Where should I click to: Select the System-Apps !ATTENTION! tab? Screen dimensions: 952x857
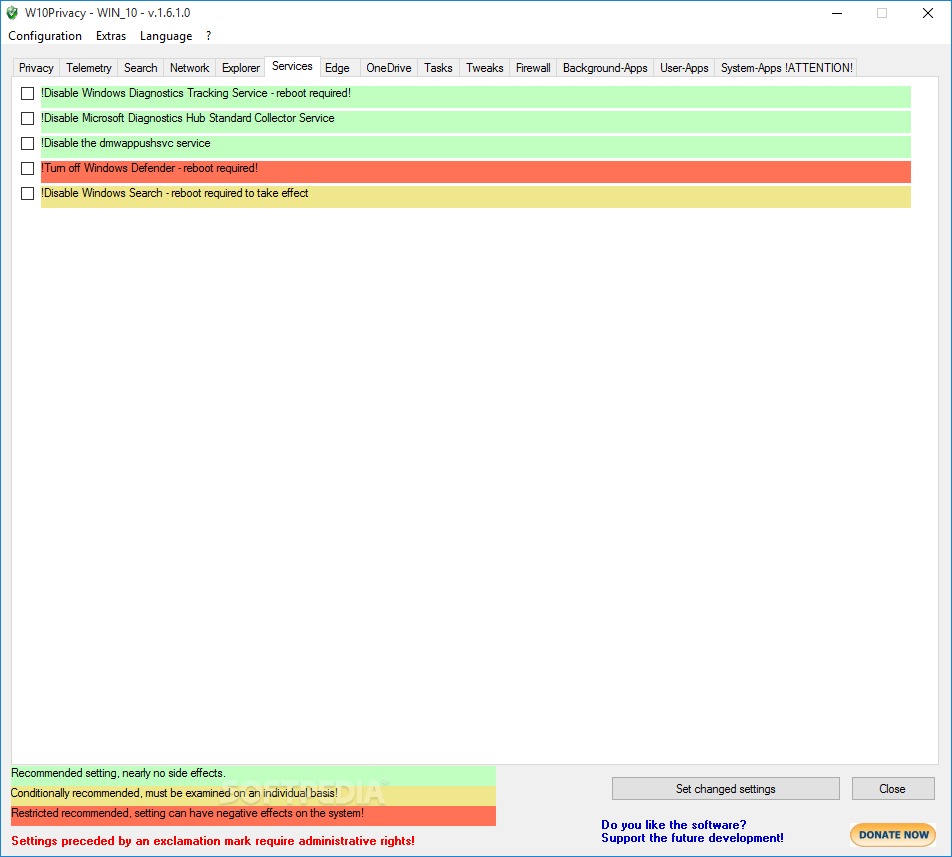(786, 68)
